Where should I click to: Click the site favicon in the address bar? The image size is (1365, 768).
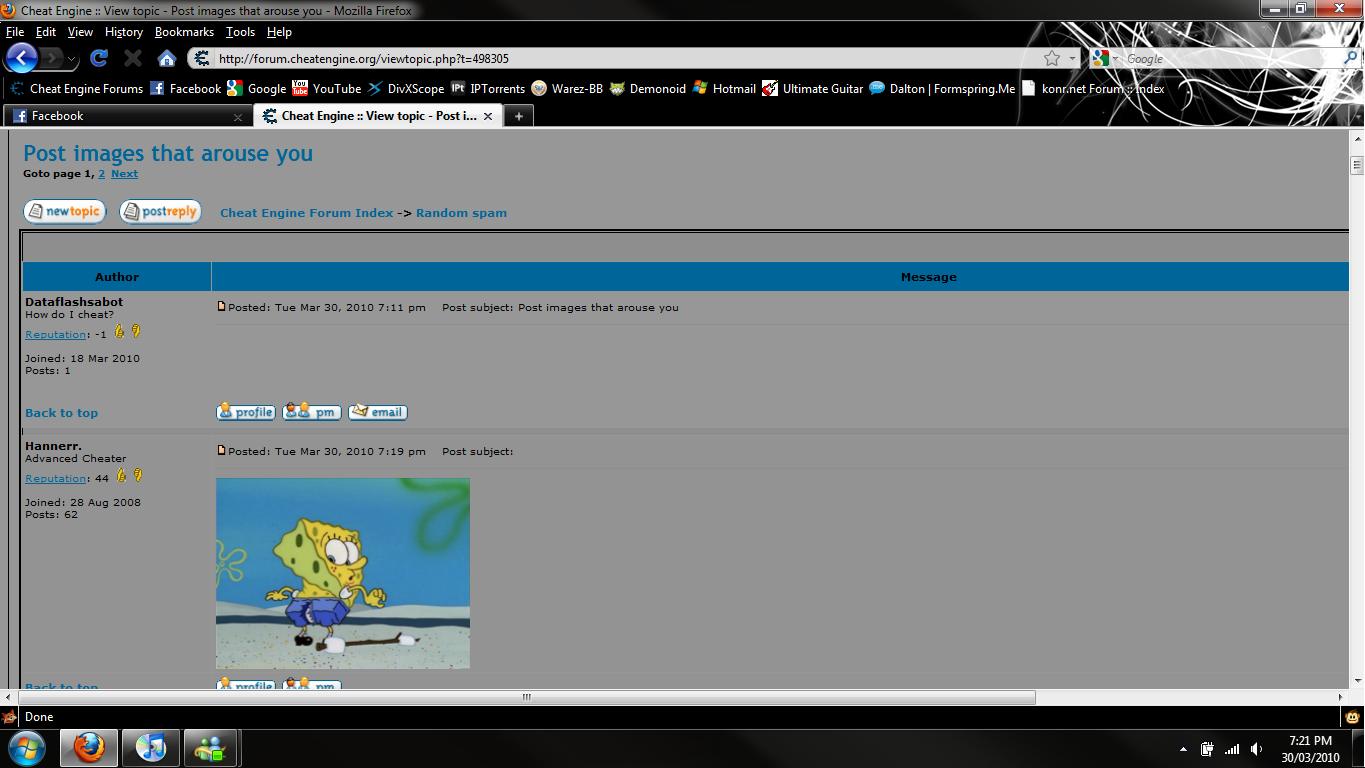click(x=202, y=59)
